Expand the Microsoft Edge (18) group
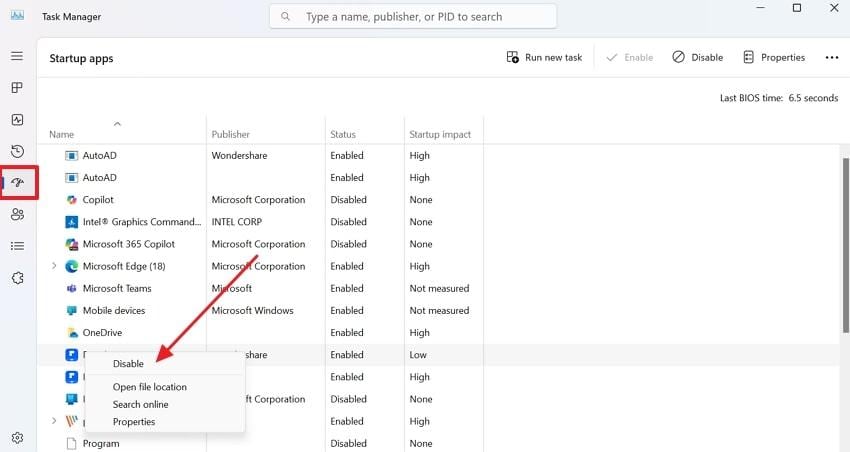This screenshot has height=452, width=850. (x=54, y=266)
